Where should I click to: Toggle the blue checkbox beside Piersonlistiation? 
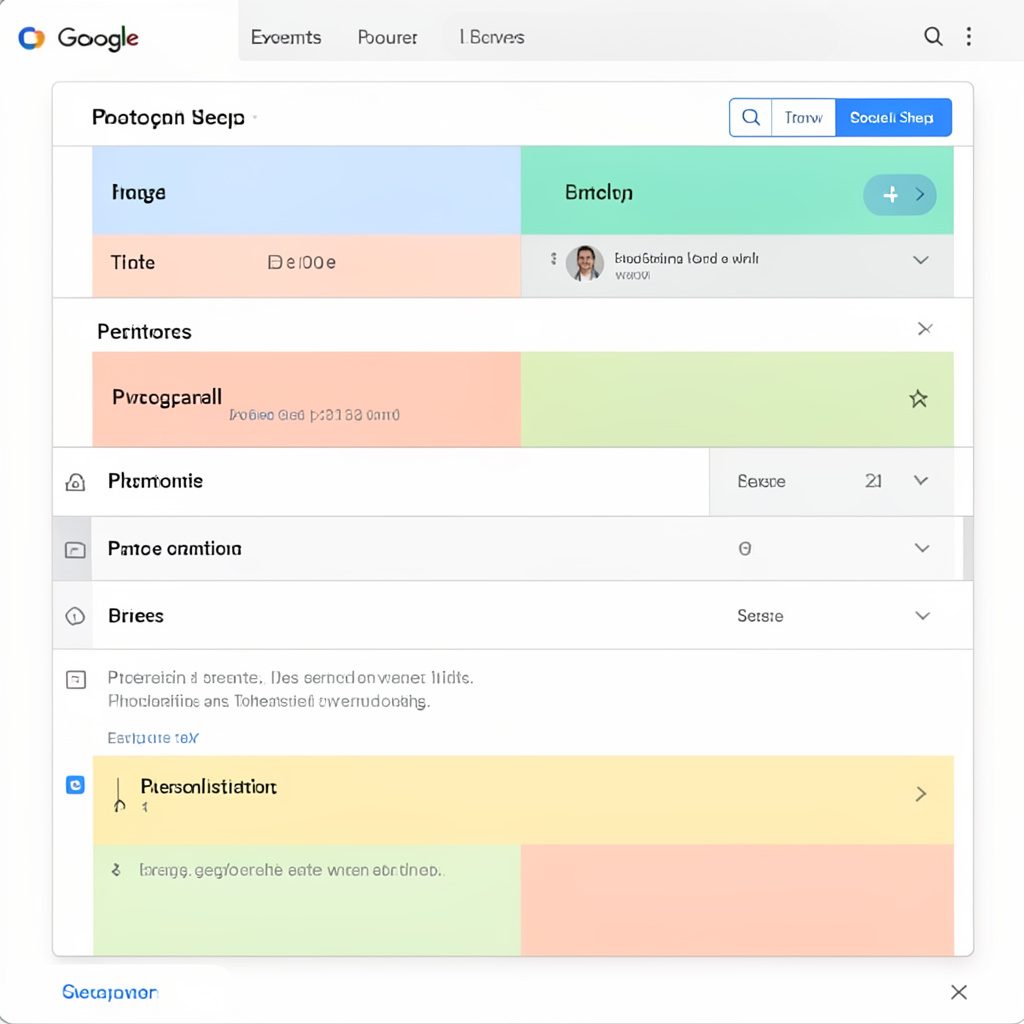click(x=75, y=784)
